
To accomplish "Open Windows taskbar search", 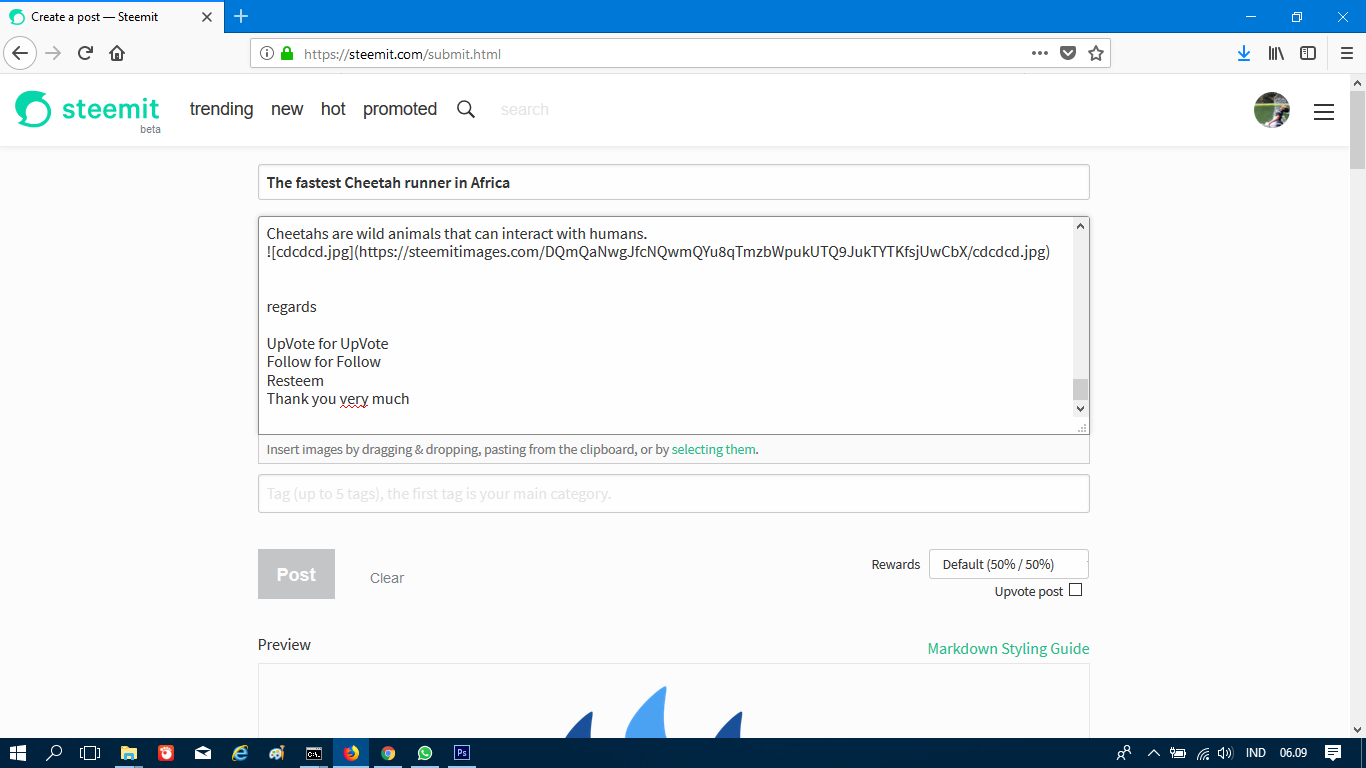I will tap(55, 753).
